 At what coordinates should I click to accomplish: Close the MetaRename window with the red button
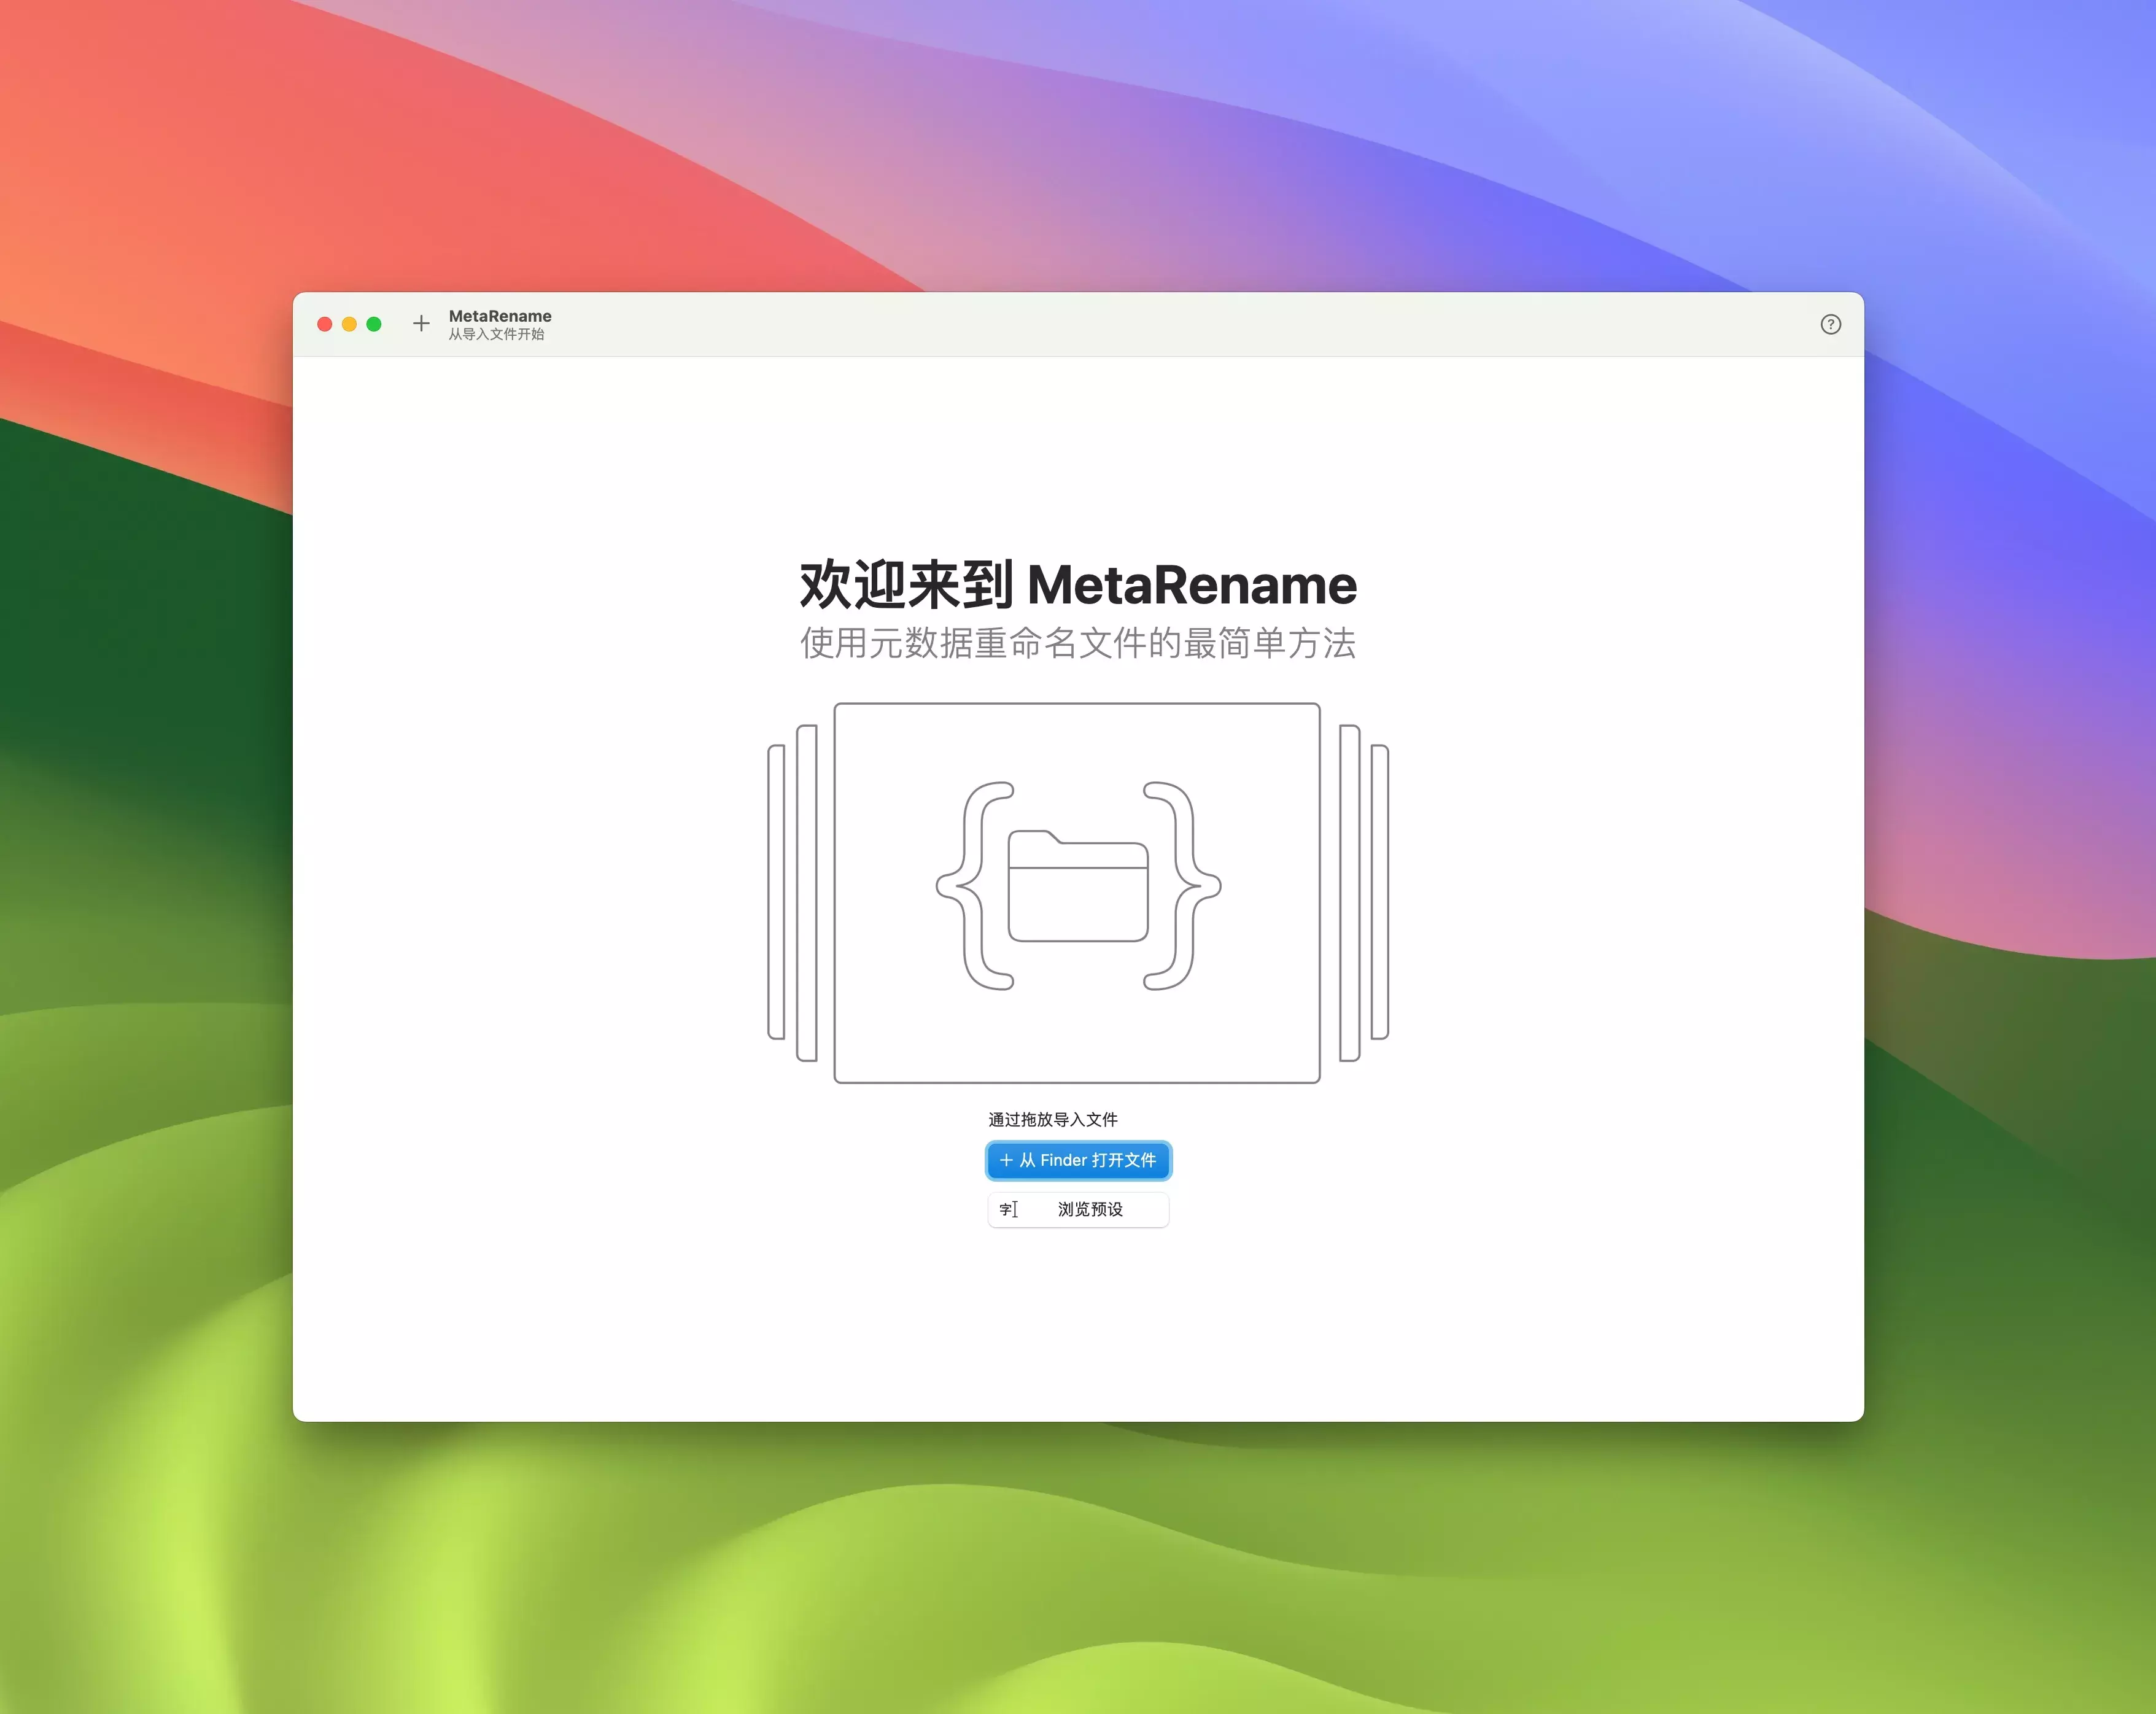coord(325,324)
